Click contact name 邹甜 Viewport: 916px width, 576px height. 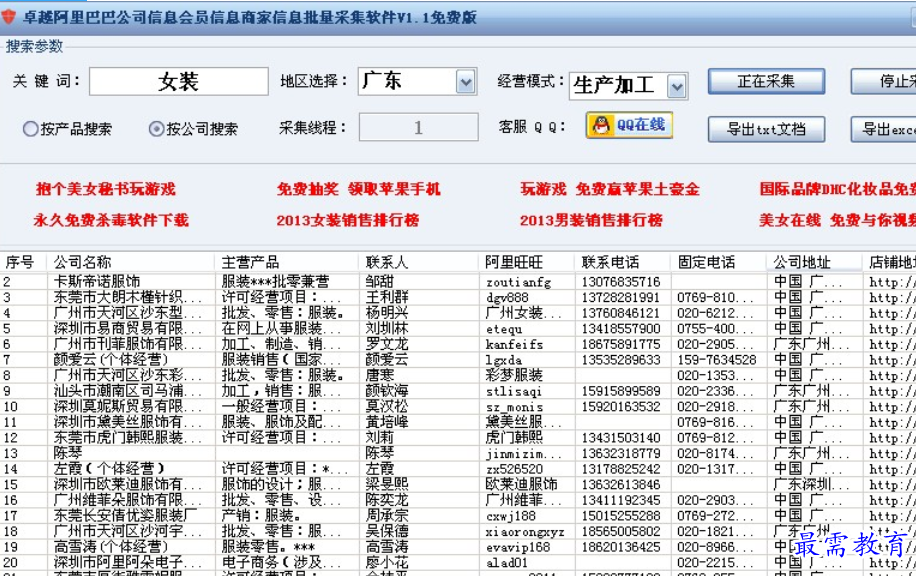tap(380, 282)
